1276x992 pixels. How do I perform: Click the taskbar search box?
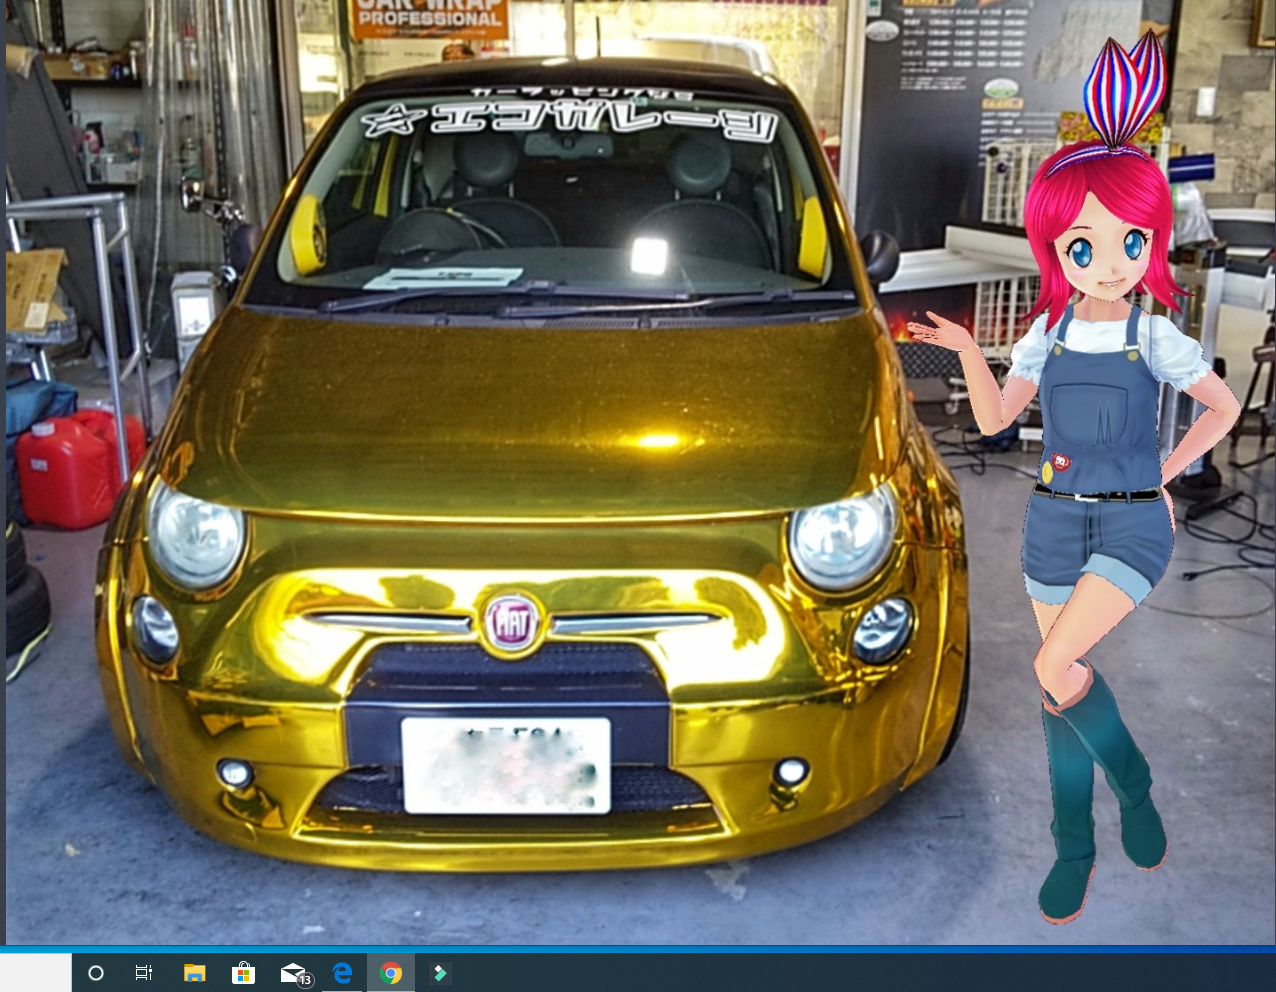coord(36,972)
